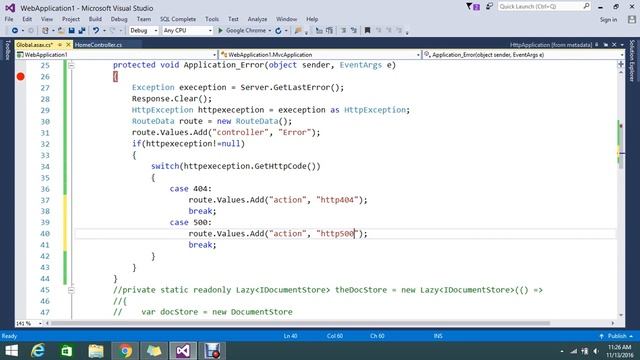This screenshot has width=640, height=360.
Task: Expand the Google Chrome browser target dropdown
Action: (x=270, y=31)
